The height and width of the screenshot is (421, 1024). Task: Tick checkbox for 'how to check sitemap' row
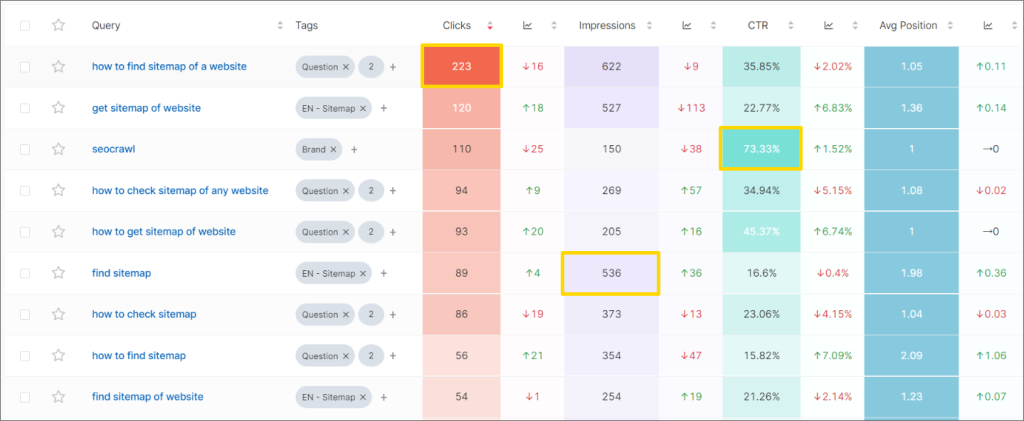(x=25, y=314)
